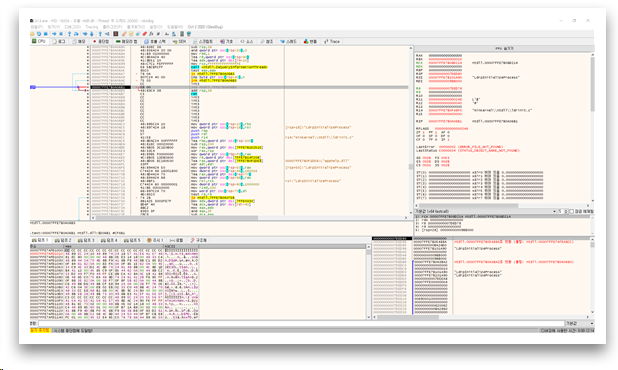Open the Symbols tab
The height and width of the screenshot is (370, 618).
click(227, 41)
